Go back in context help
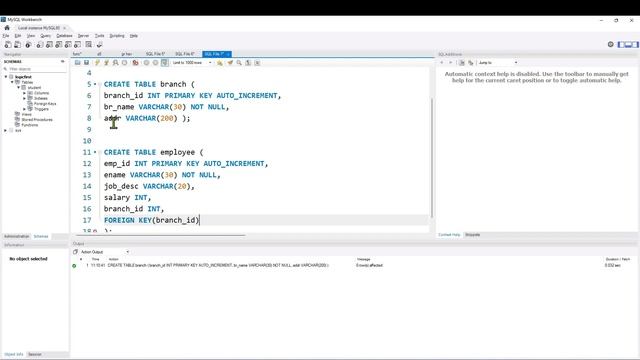 pyautogui.click(x=442, y=63)
